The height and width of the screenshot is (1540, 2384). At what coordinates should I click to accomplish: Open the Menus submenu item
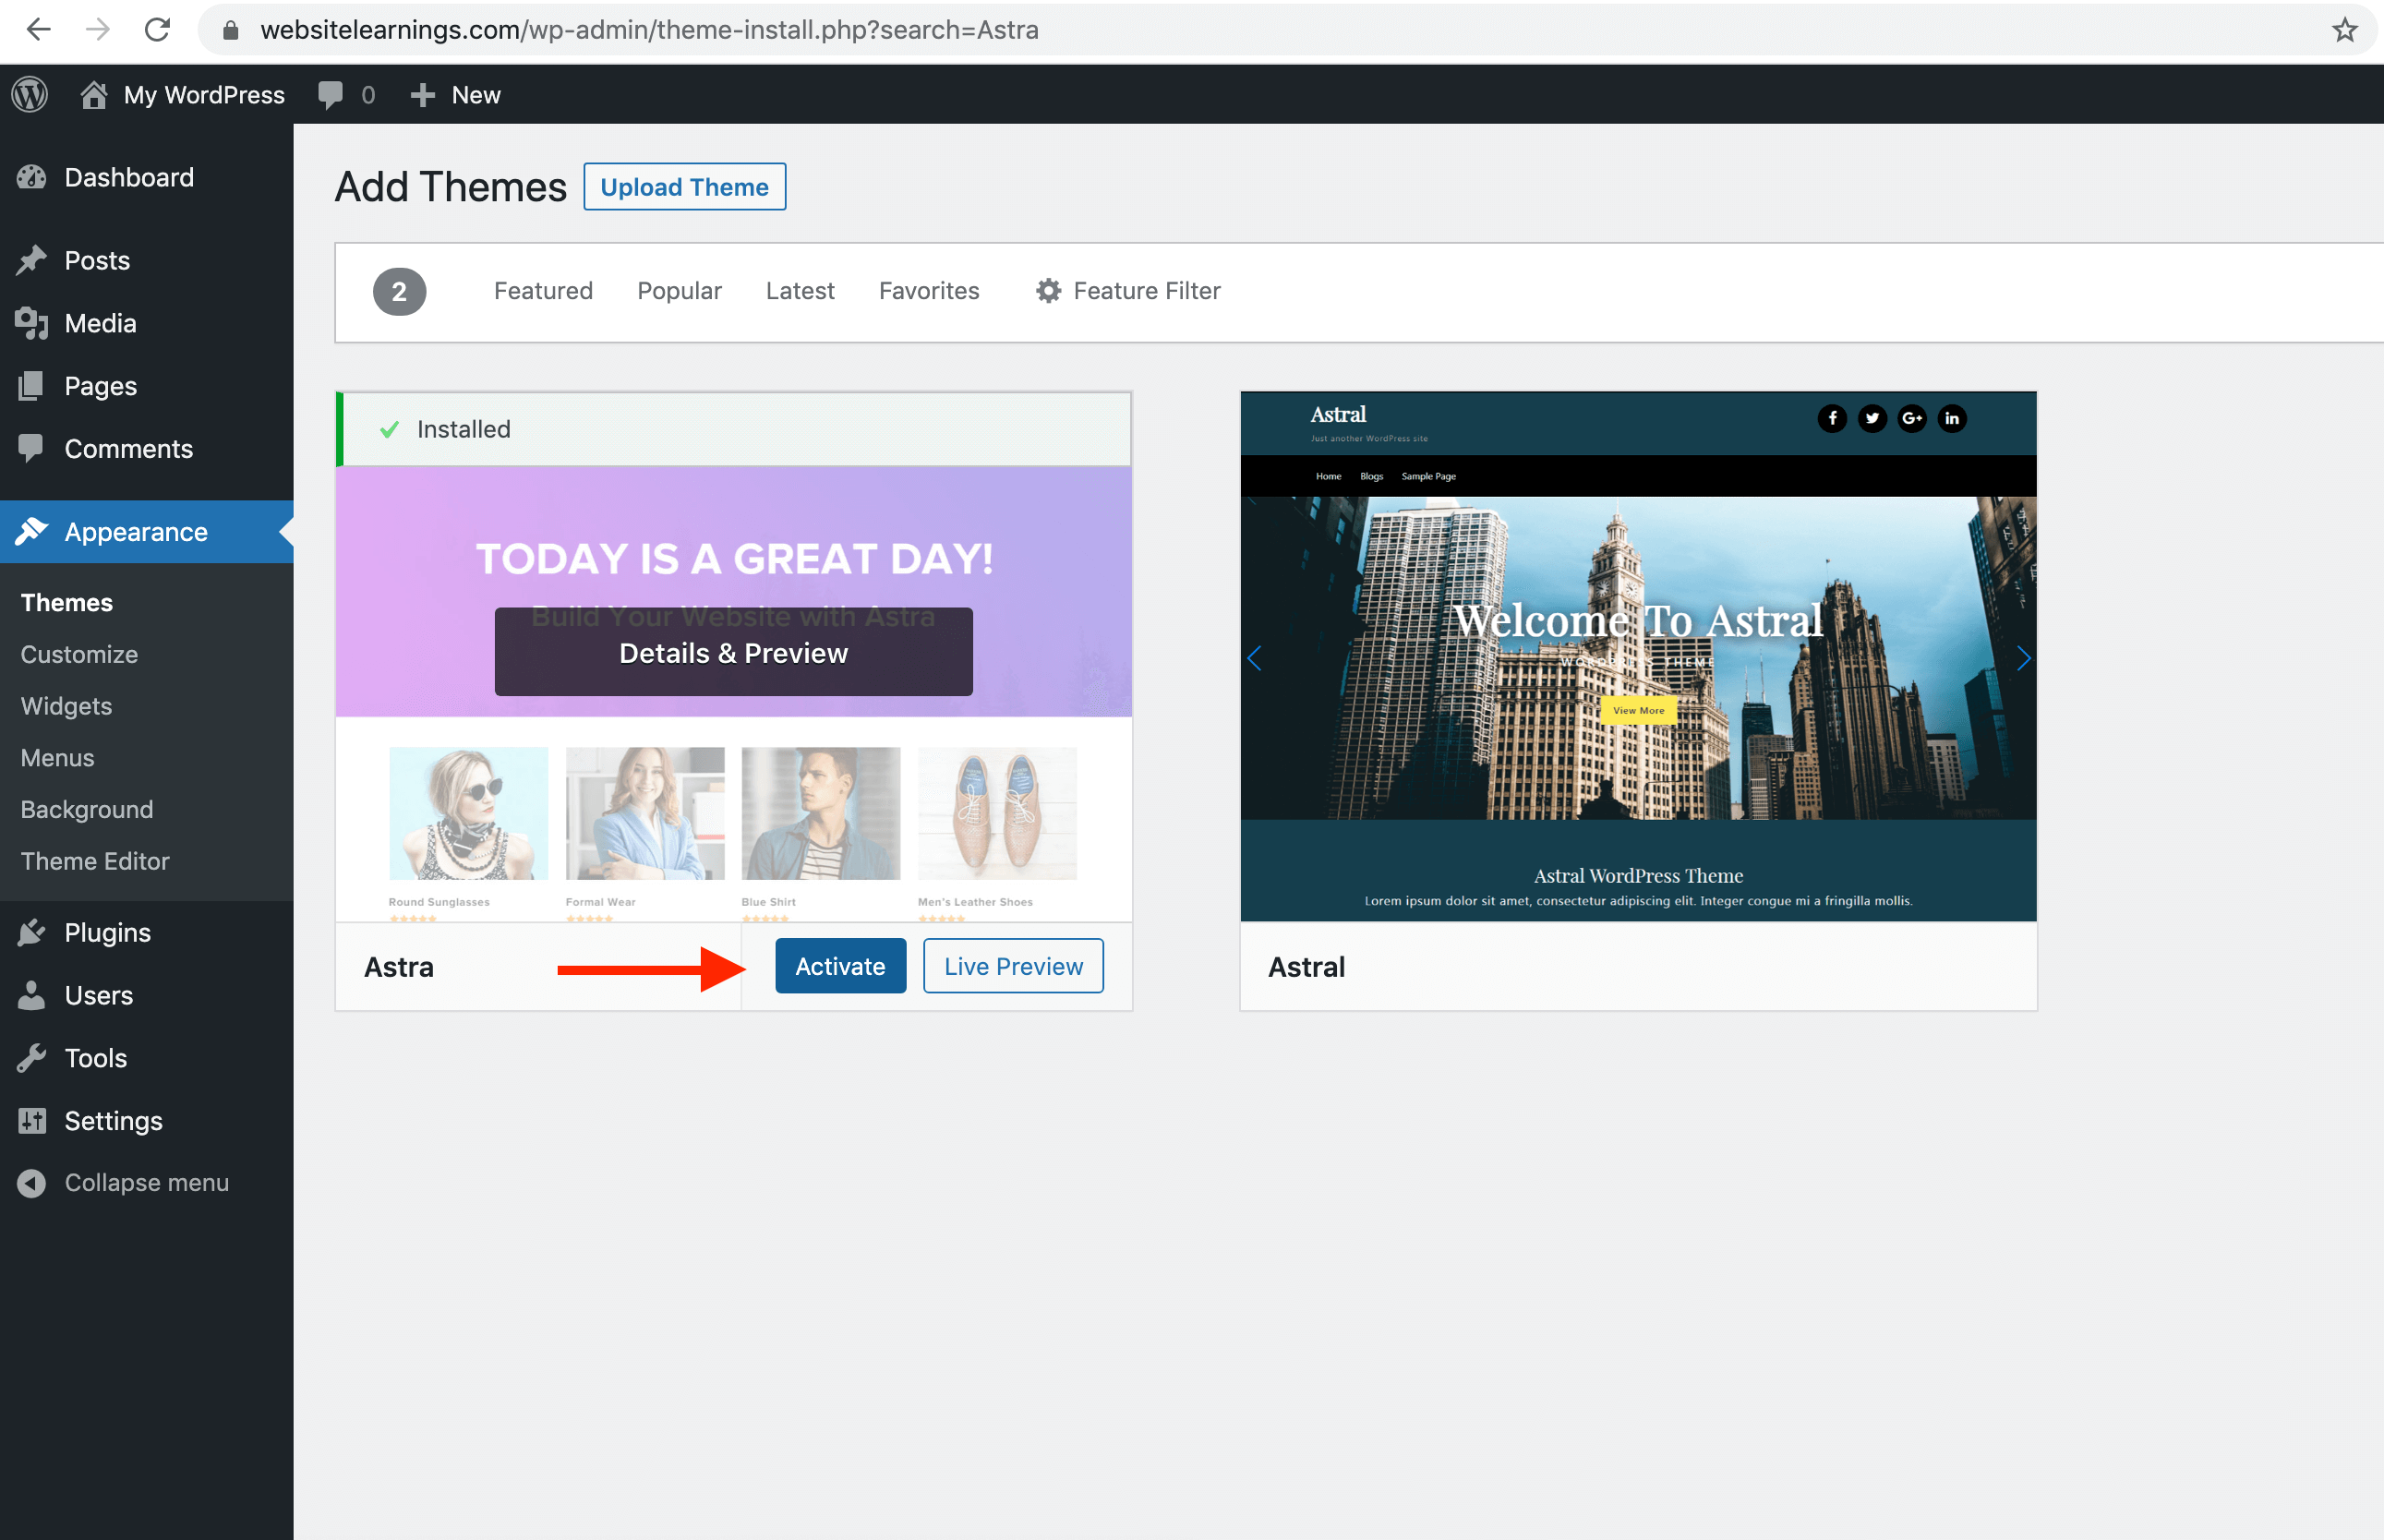point(57,758)
